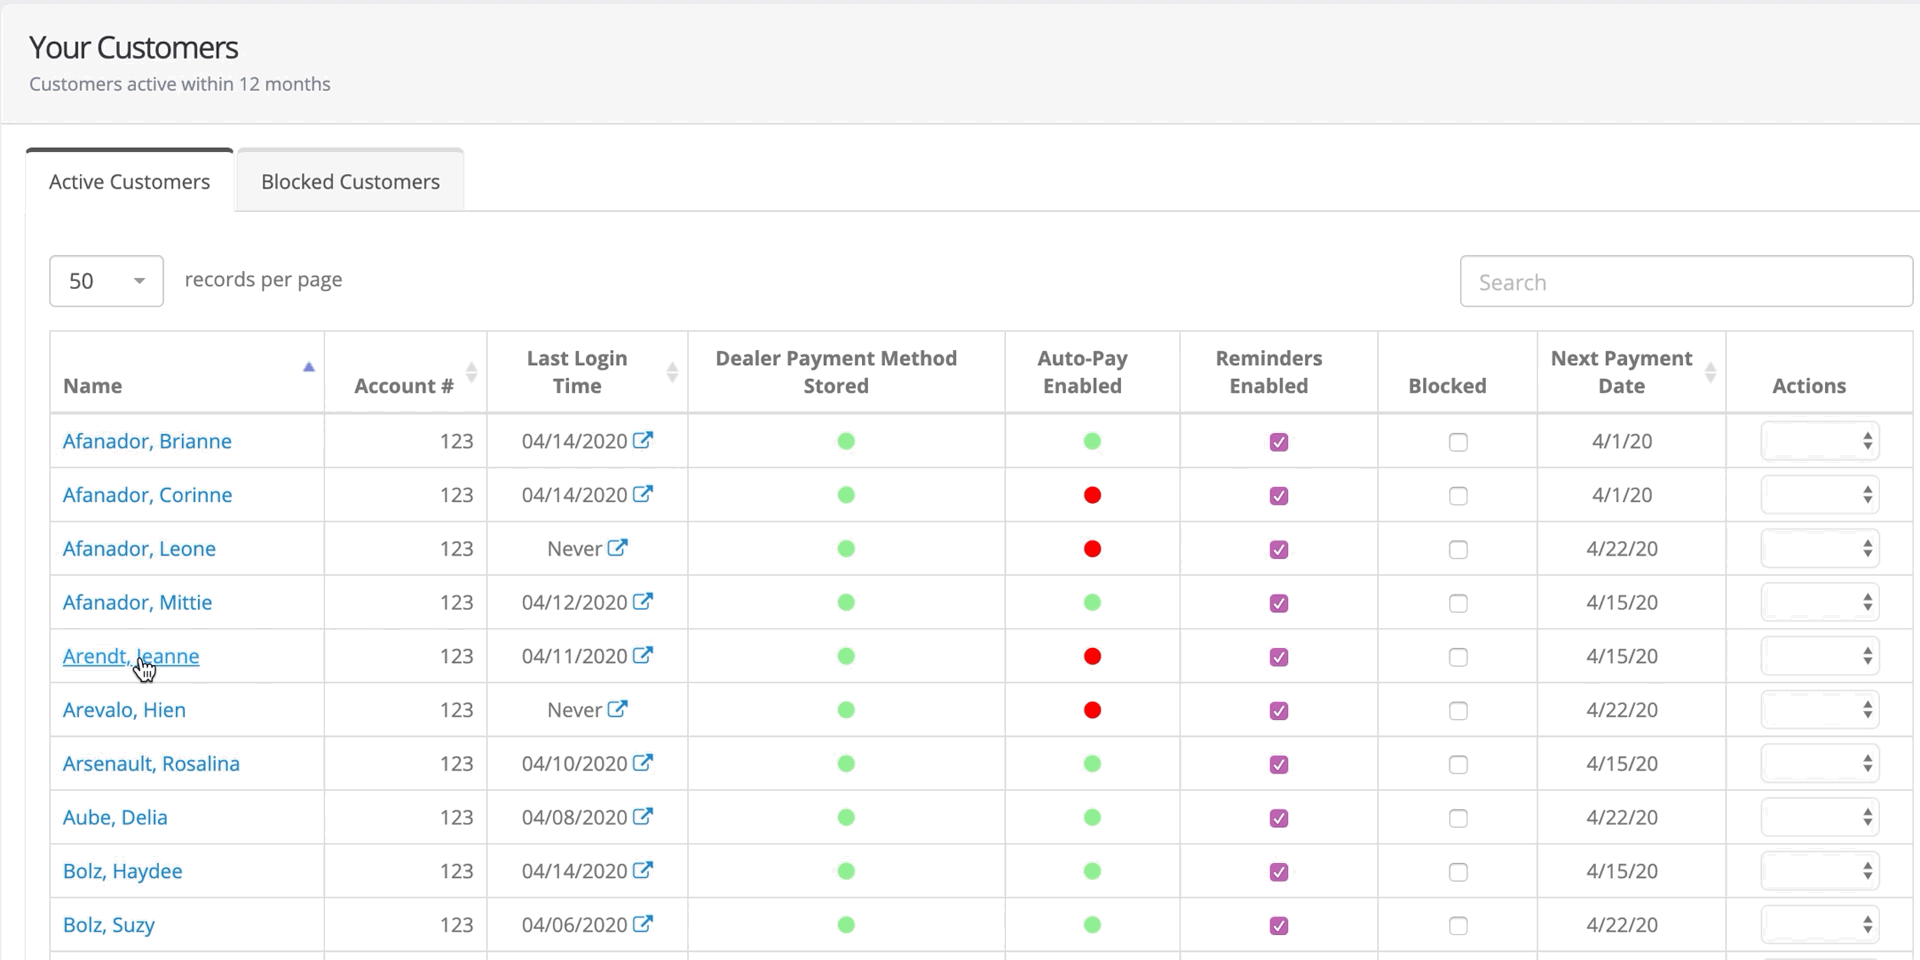Switch to the Blocked Customers tab
The width and height of the screenshot is (1920, 960).
(x=350, y=182)
